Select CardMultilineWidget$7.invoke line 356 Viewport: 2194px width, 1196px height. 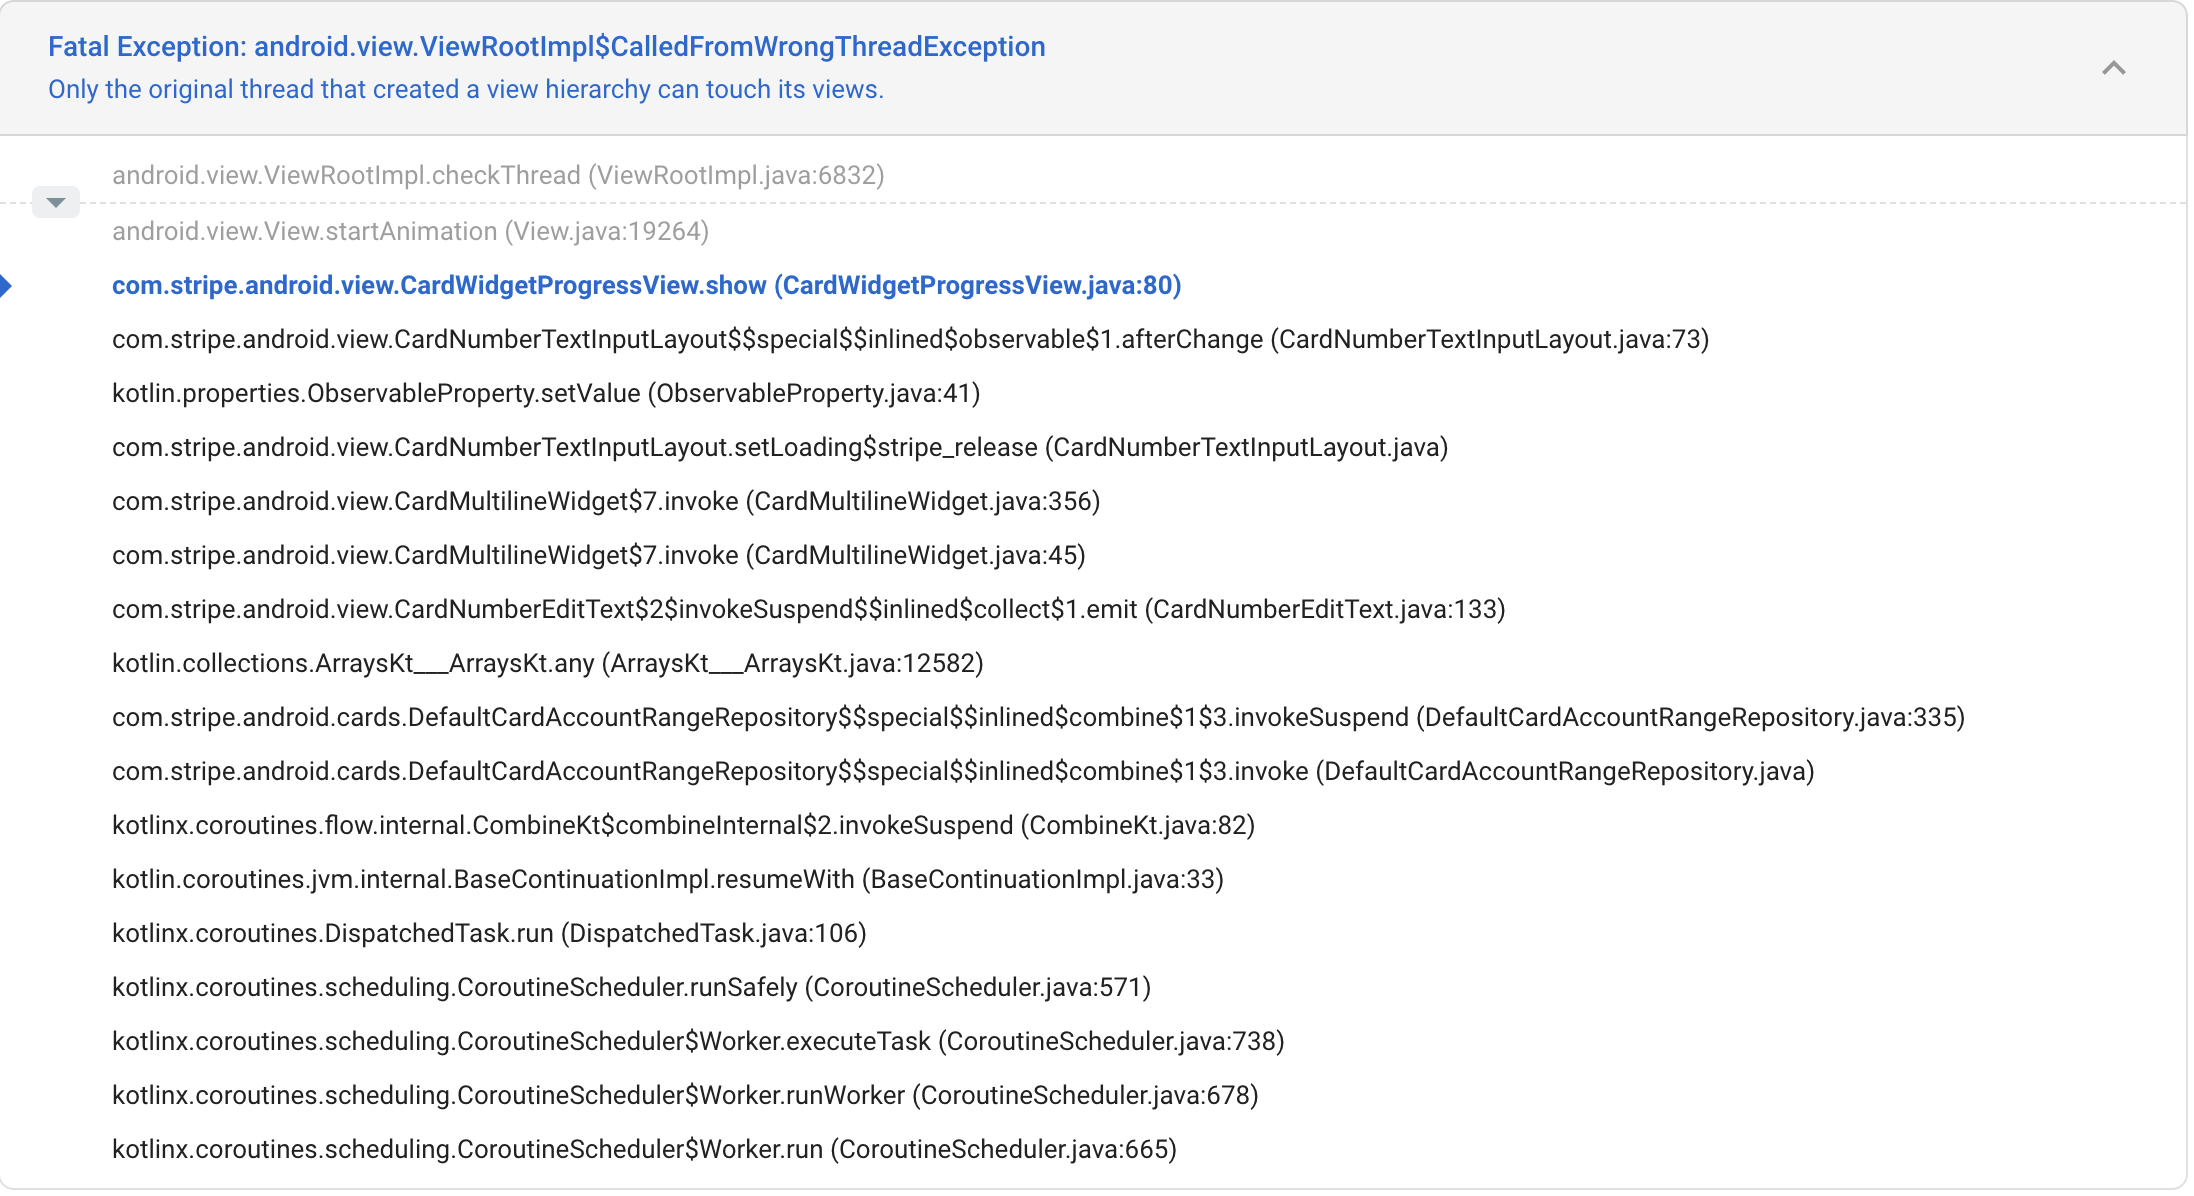(604, 501)
